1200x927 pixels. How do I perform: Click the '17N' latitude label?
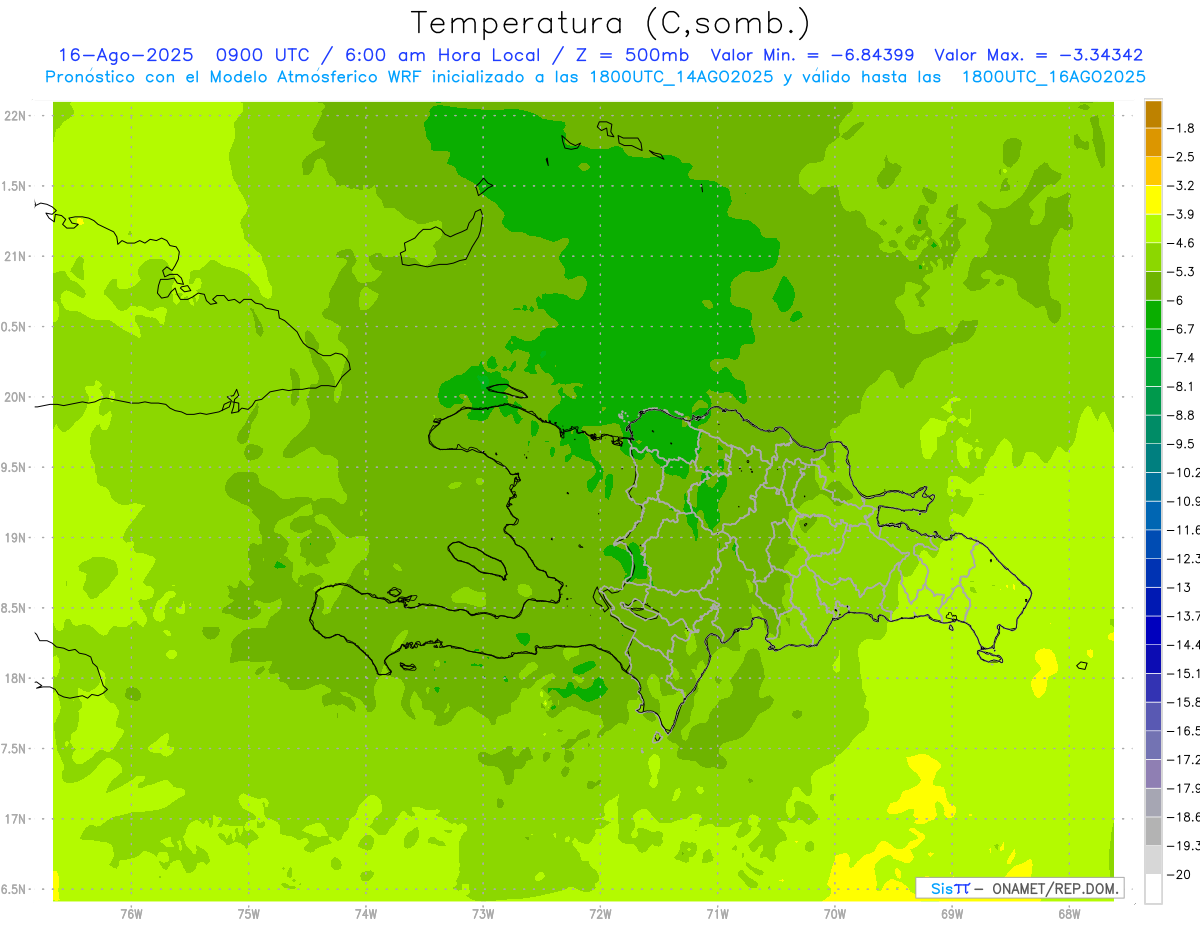(x=14, y=819)
